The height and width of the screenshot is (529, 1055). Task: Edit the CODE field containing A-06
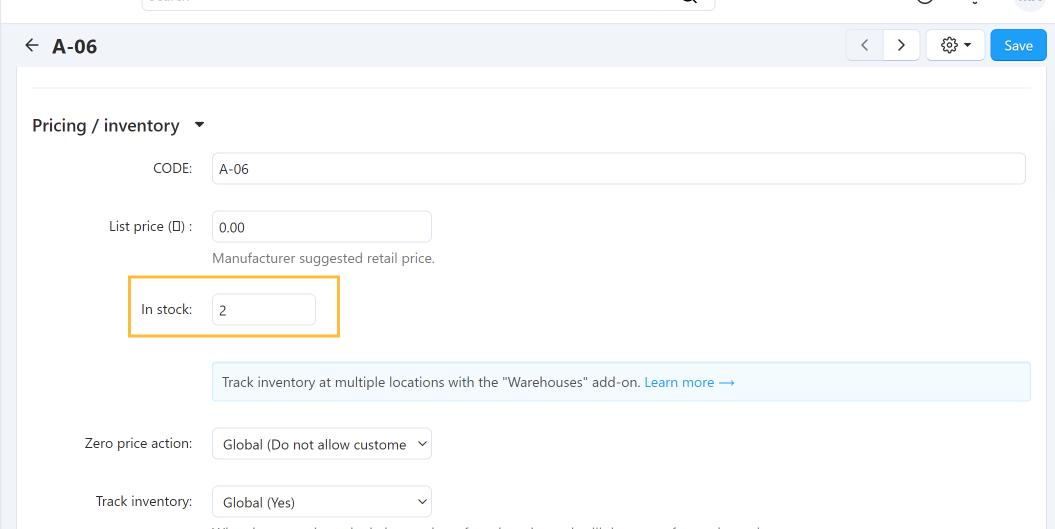click(x=618, y=169)
